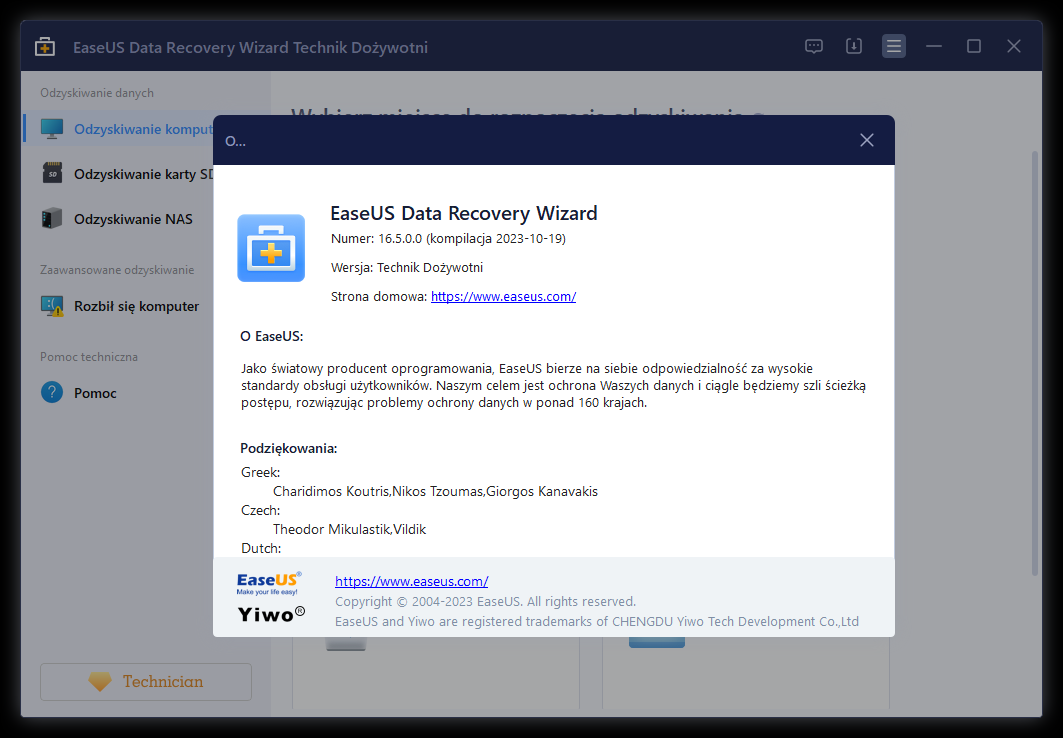Click the 'O EaseUS:' heading

tap(271, 336)
